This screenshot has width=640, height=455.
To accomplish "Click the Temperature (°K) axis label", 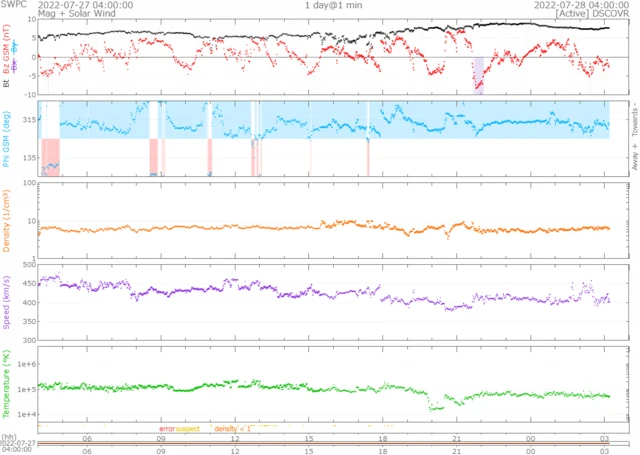I will click(7, 382).
